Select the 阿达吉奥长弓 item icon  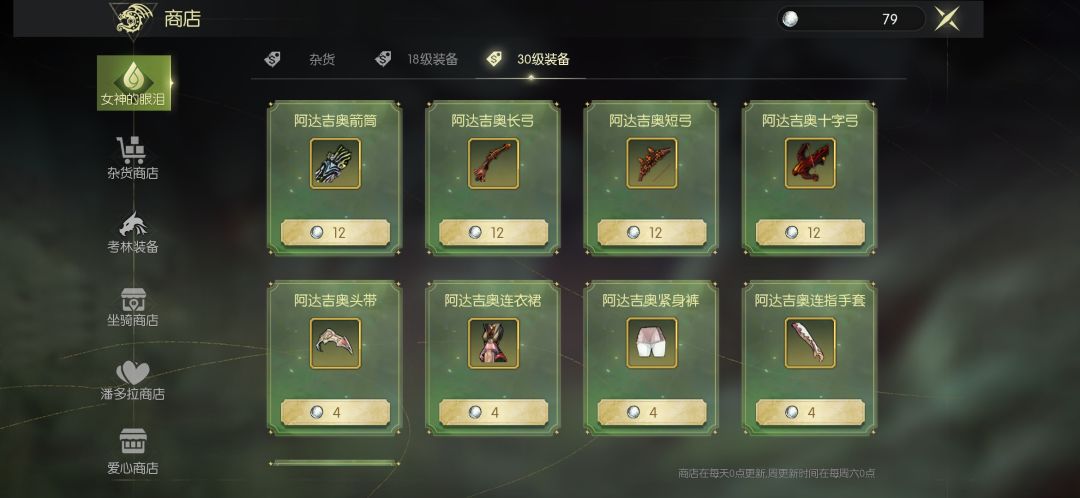(x=493, y=163)
